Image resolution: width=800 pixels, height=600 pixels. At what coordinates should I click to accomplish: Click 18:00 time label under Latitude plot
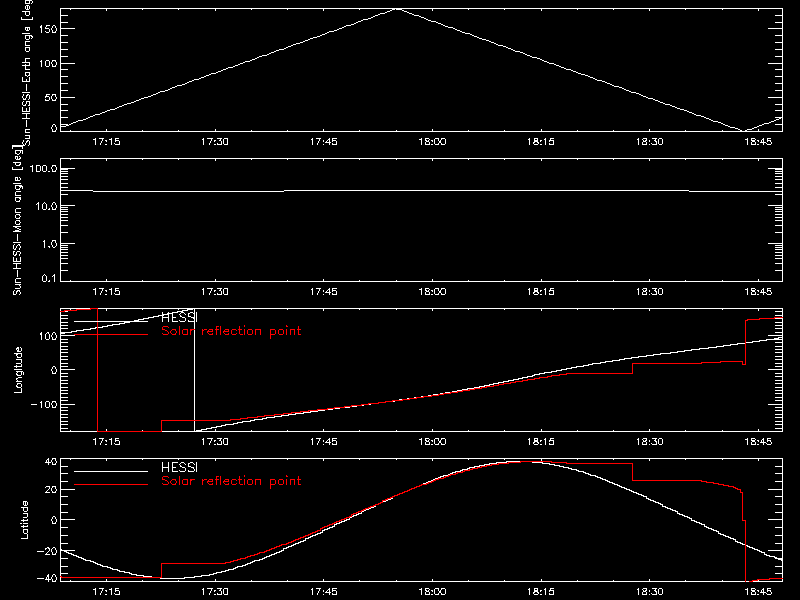432,592
